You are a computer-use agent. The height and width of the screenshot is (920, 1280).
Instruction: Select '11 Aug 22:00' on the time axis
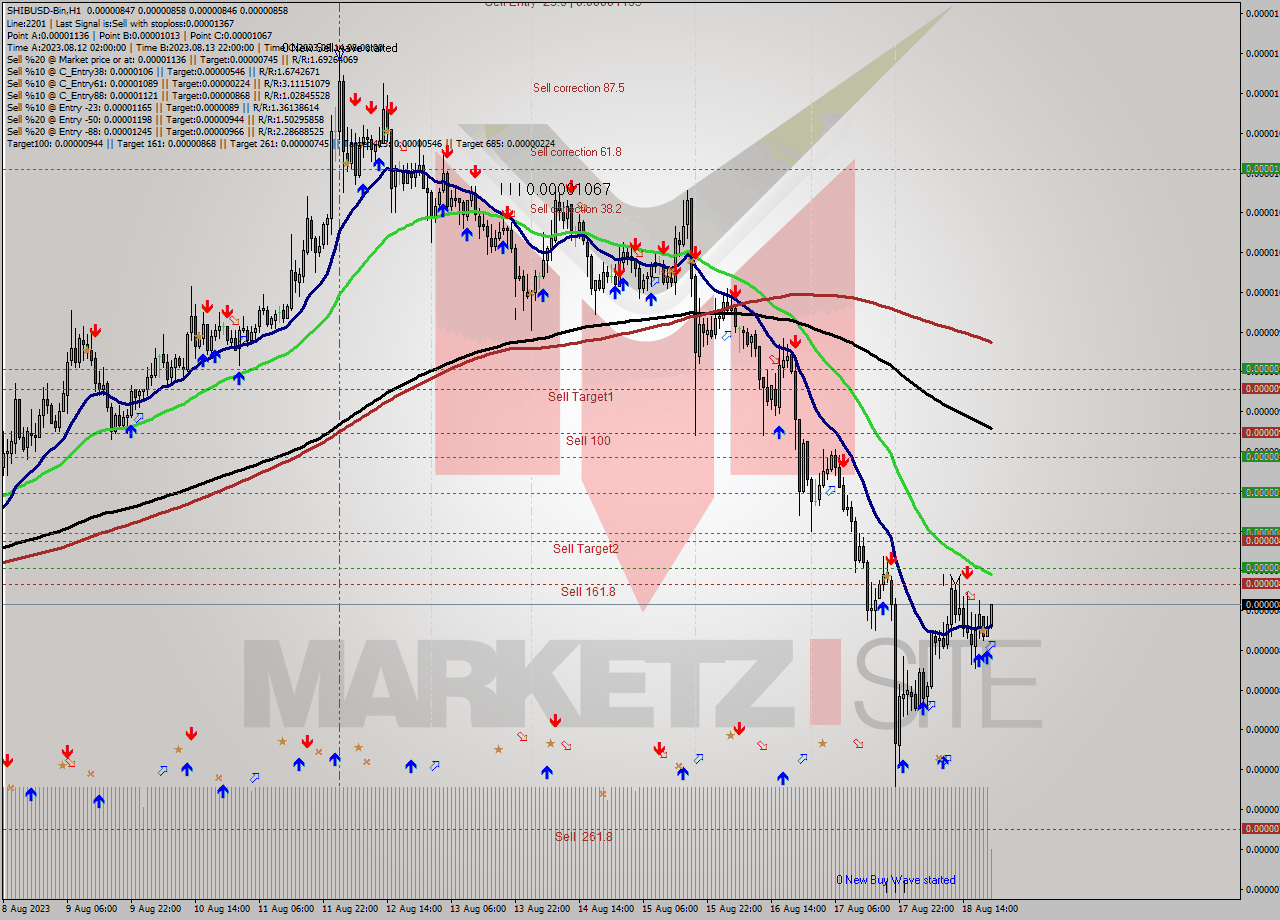[x=348, y=909]
